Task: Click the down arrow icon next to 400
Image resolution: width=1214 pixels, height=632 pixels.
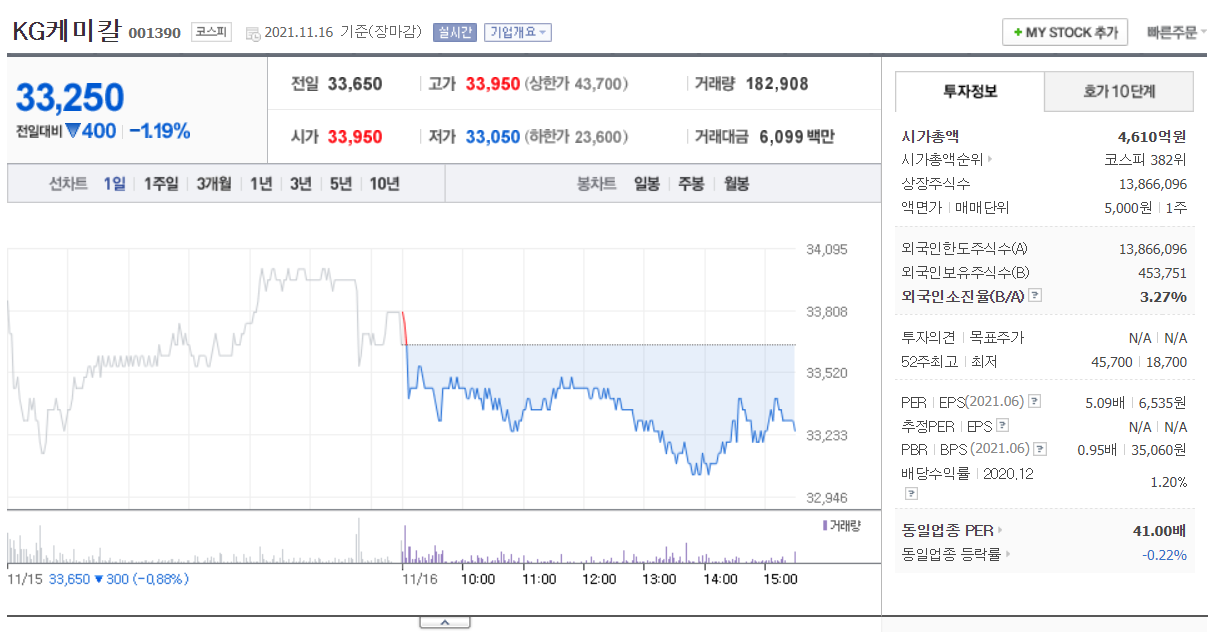Action: [x=72, y=130]
